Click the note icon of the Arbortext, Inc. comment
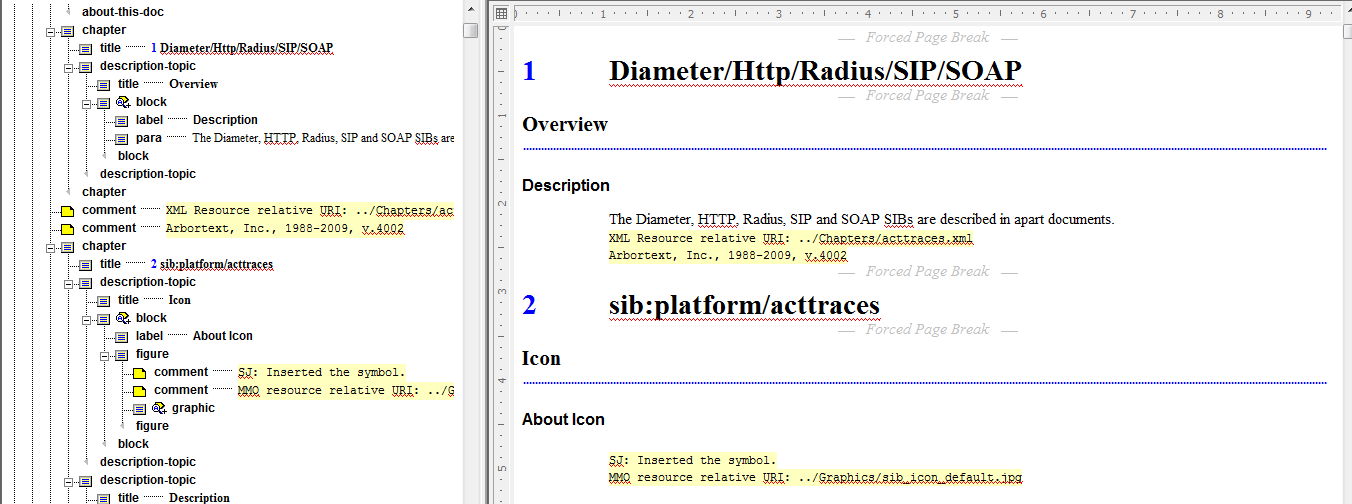This screenshot has width=1352, height=504. point(68,228)
